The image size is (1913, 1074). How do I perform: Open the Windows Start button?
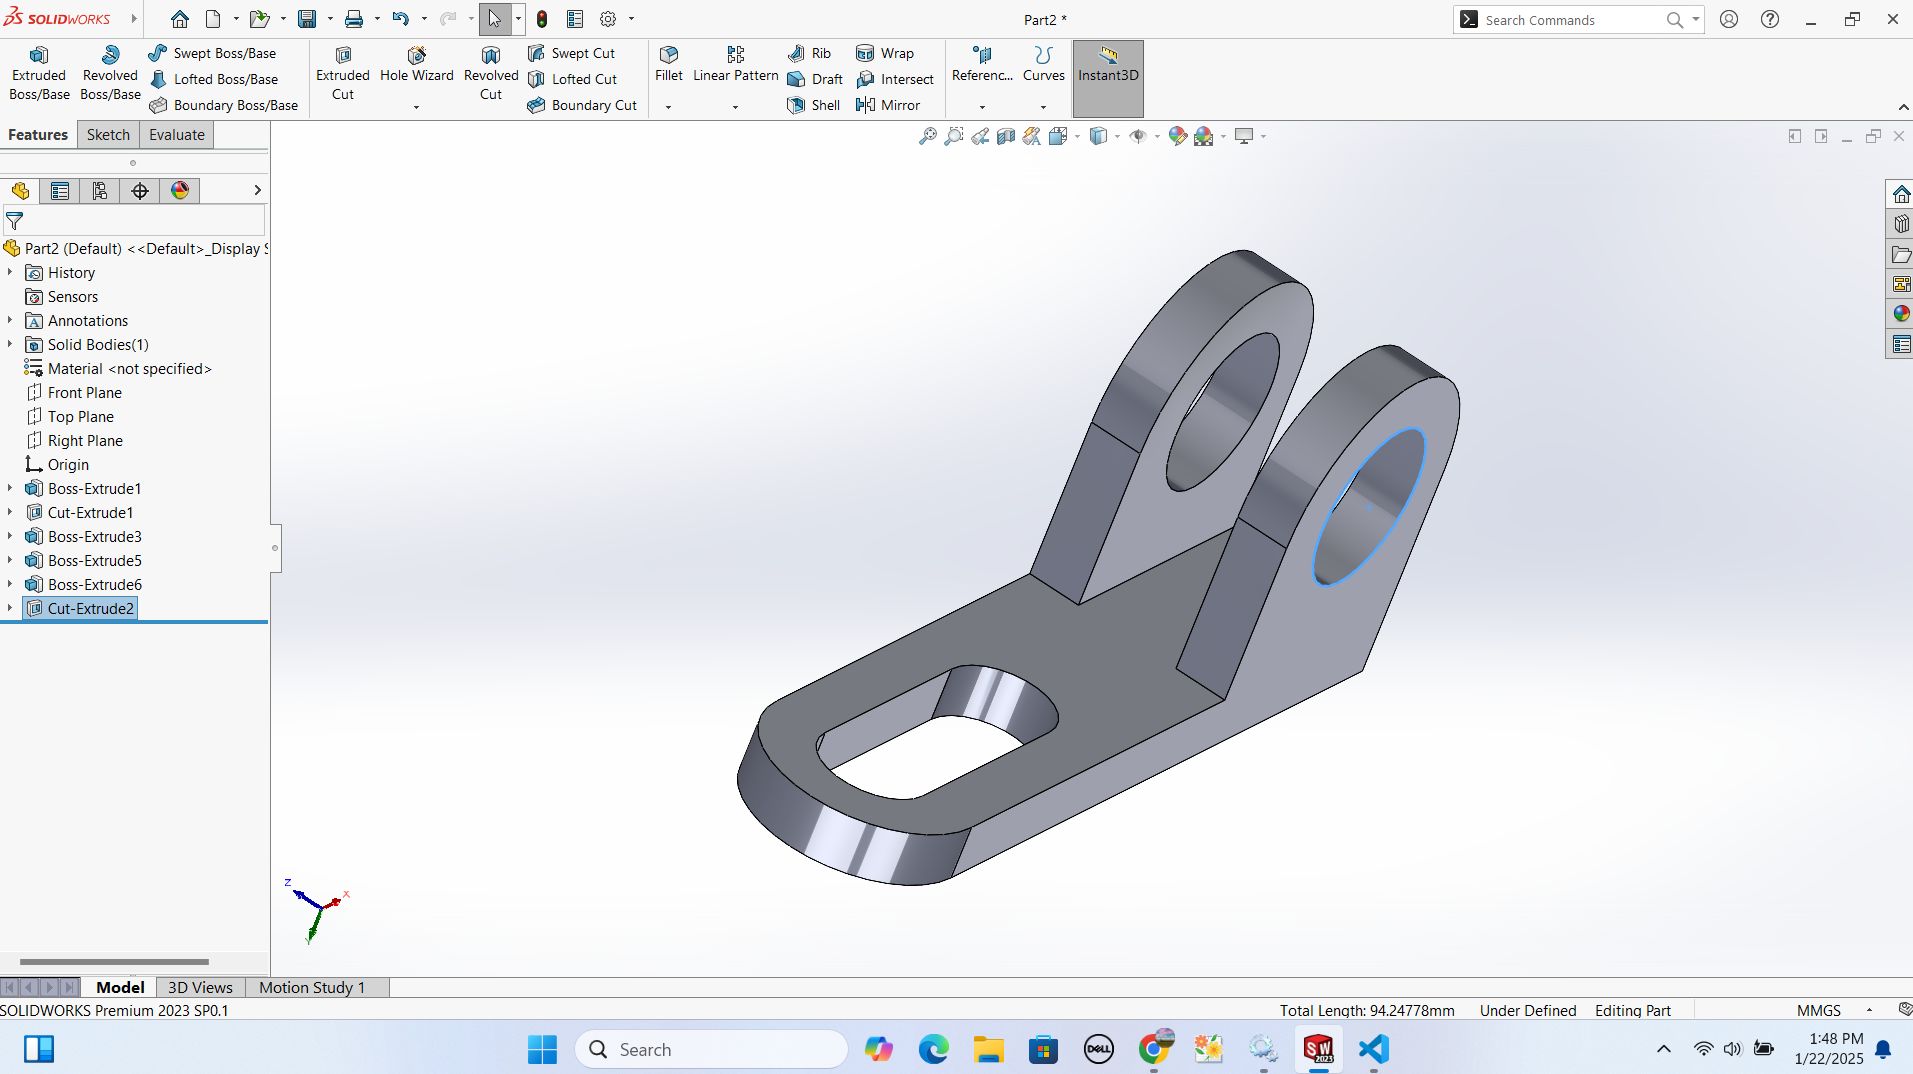pos(542,1049)
